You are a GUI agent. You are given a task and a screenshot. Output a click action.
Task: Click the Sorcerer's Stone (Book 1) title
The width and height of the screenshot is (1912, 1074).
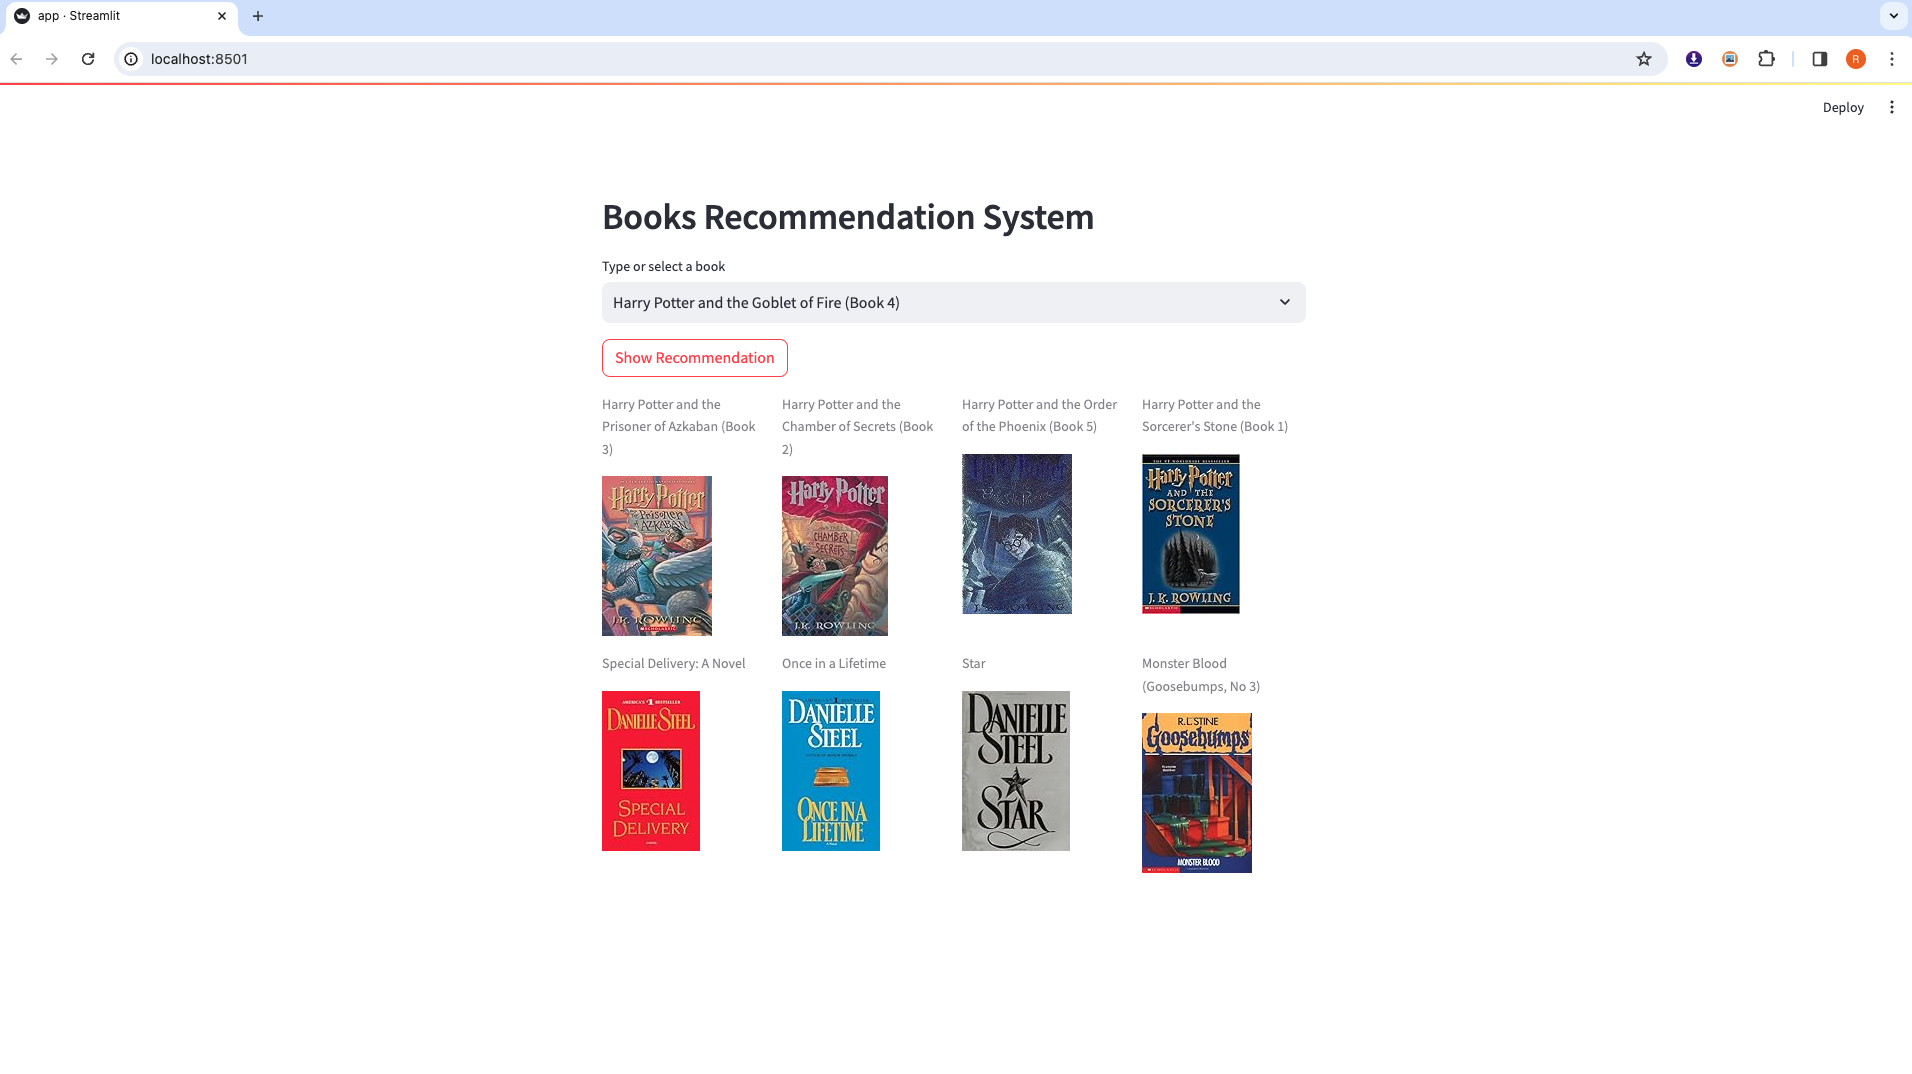[1215, 415]
